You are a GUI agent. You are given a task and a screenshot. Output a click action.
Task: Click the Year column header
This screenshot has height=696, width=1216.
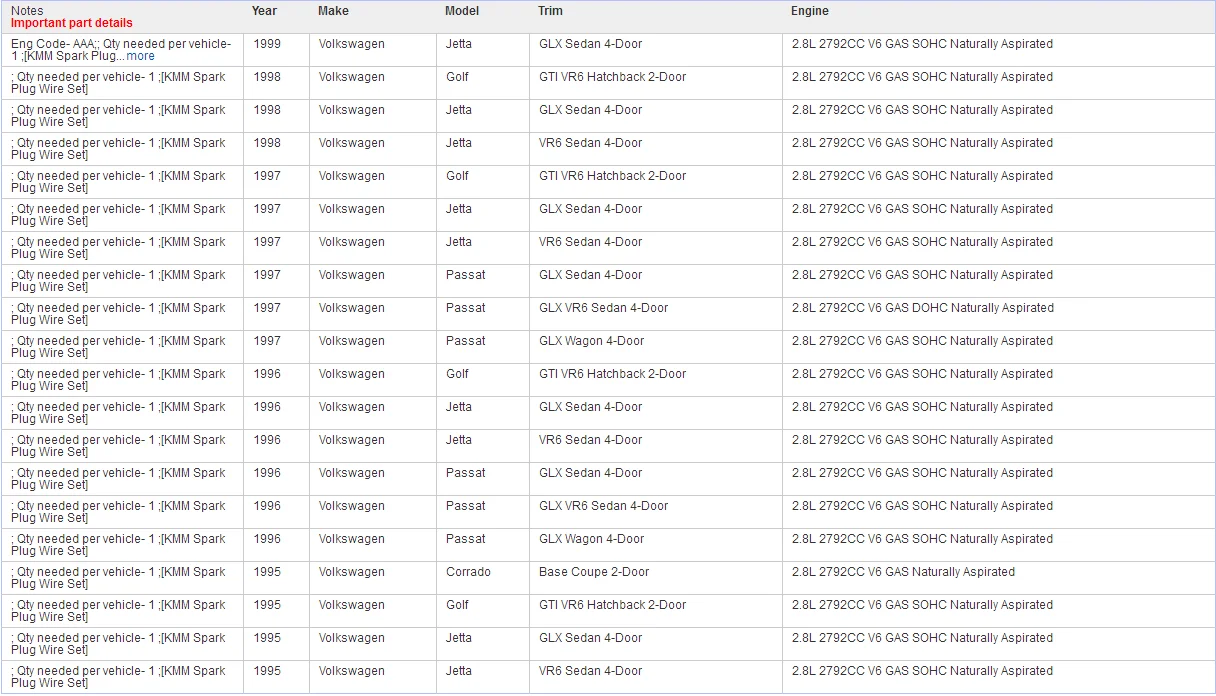coord(265,11)
